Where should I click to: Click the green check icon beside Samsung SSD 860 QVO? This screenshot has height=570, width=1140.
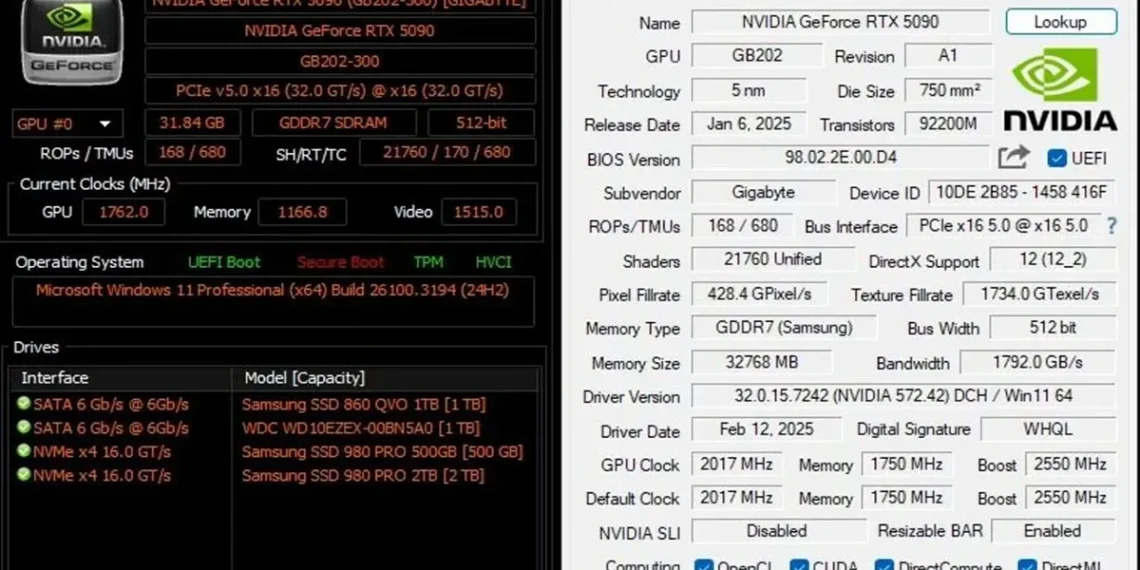coord(23,403)
